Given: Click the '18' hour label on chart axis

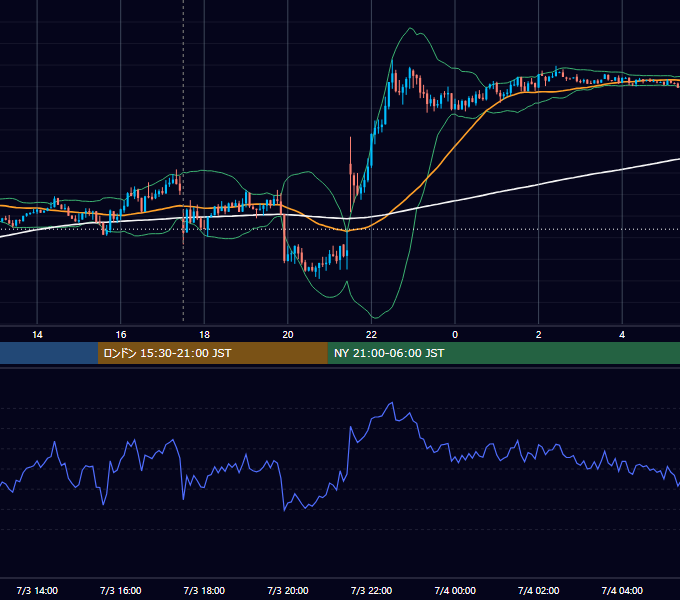Looking at the screenshot, I should click(x=204, y=335).
